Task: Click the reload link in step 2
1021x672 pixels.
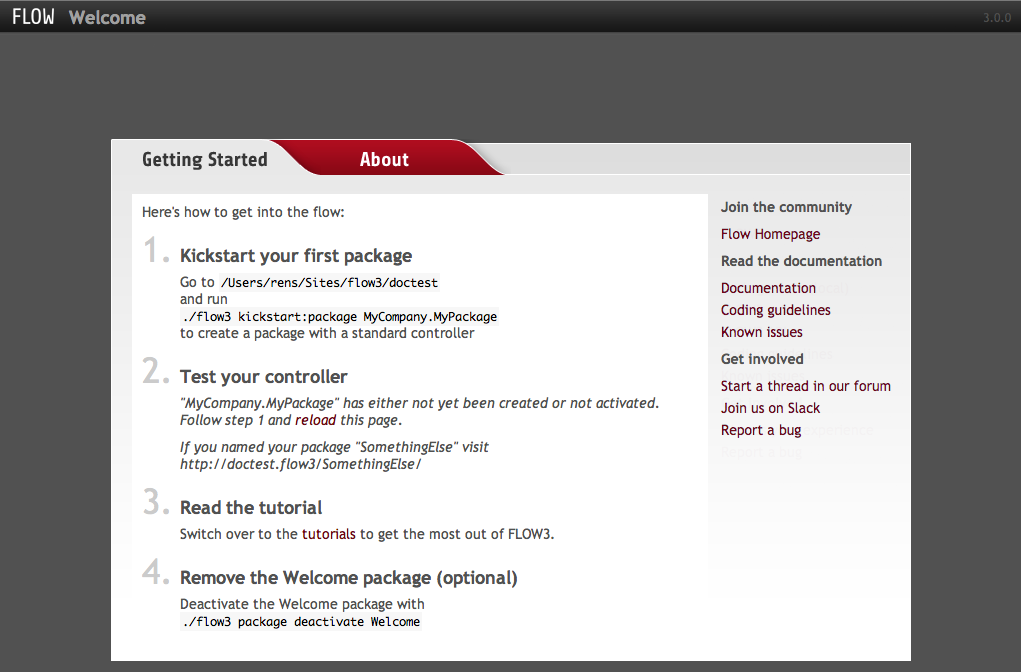Action: [315, 420]
